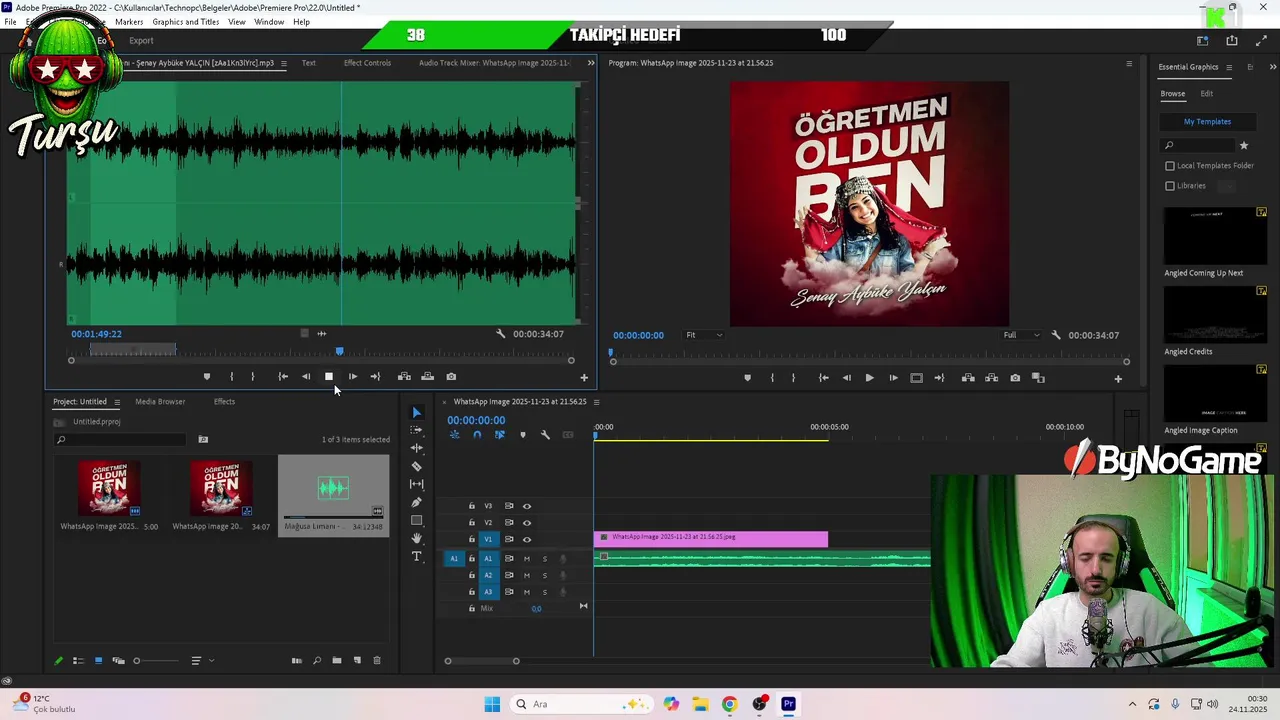Viewport: 1280px width, 720px height.
Task: Select the Ripple Edit tool
Action: (x=417, y=448)
